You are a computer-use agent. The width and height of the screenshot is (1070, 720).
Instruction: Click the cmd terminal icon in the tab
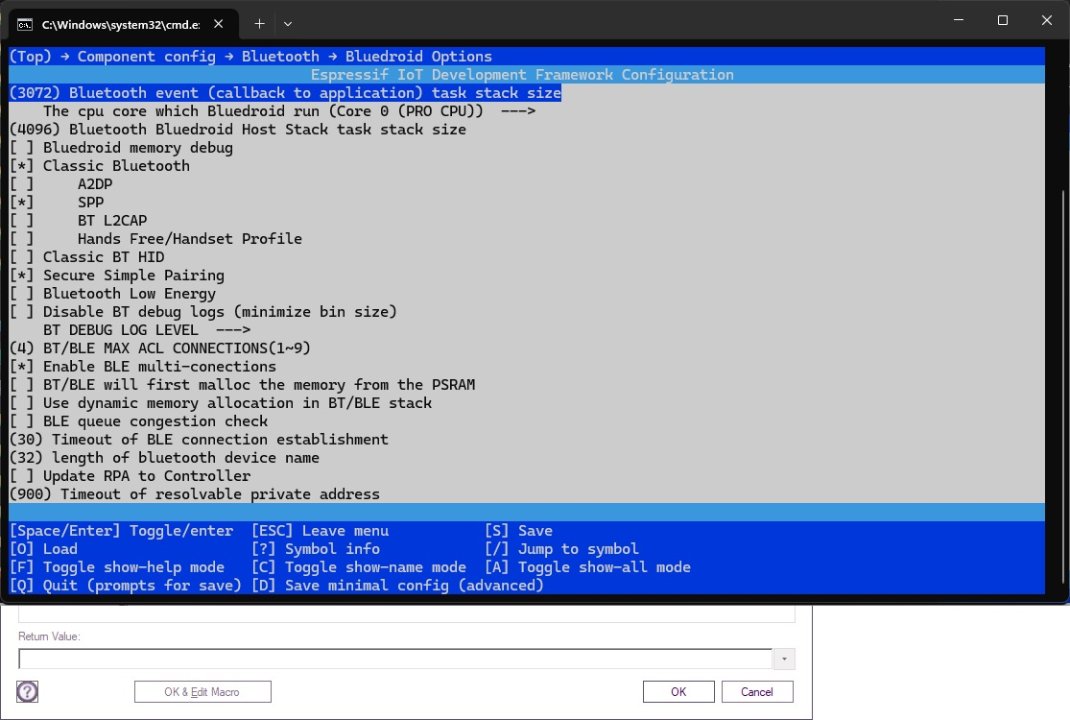(x=25, y=25)
